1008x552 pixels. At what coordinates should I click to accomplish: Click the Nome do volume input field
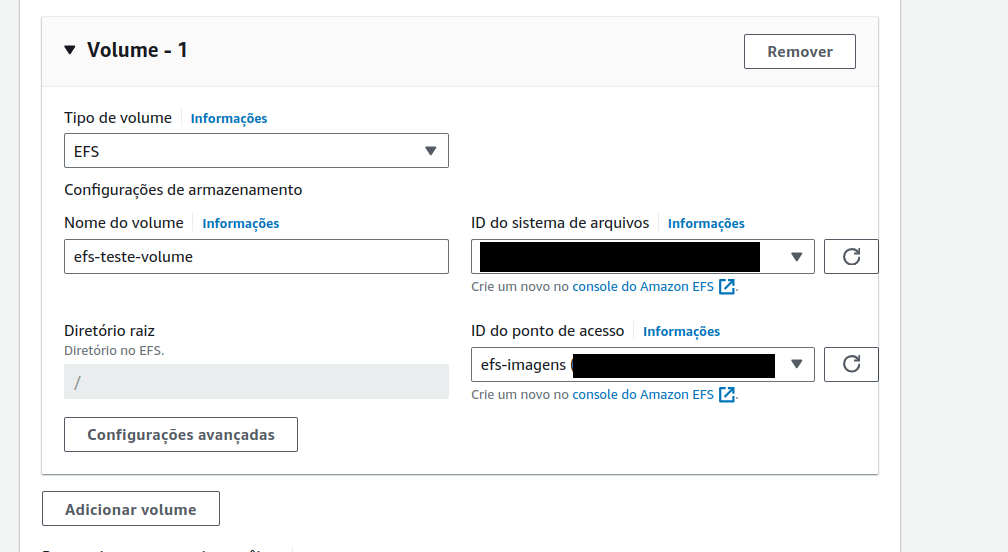click(256, 257)
